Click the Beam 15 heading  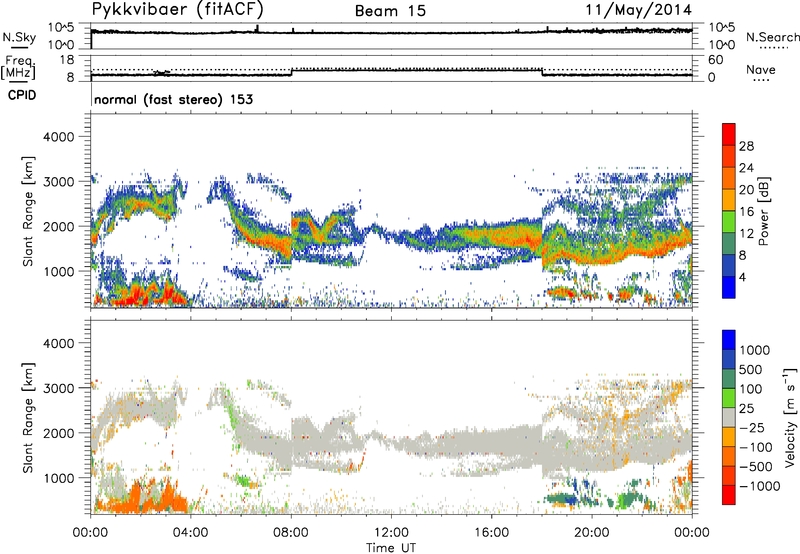[x=390, y=11]
